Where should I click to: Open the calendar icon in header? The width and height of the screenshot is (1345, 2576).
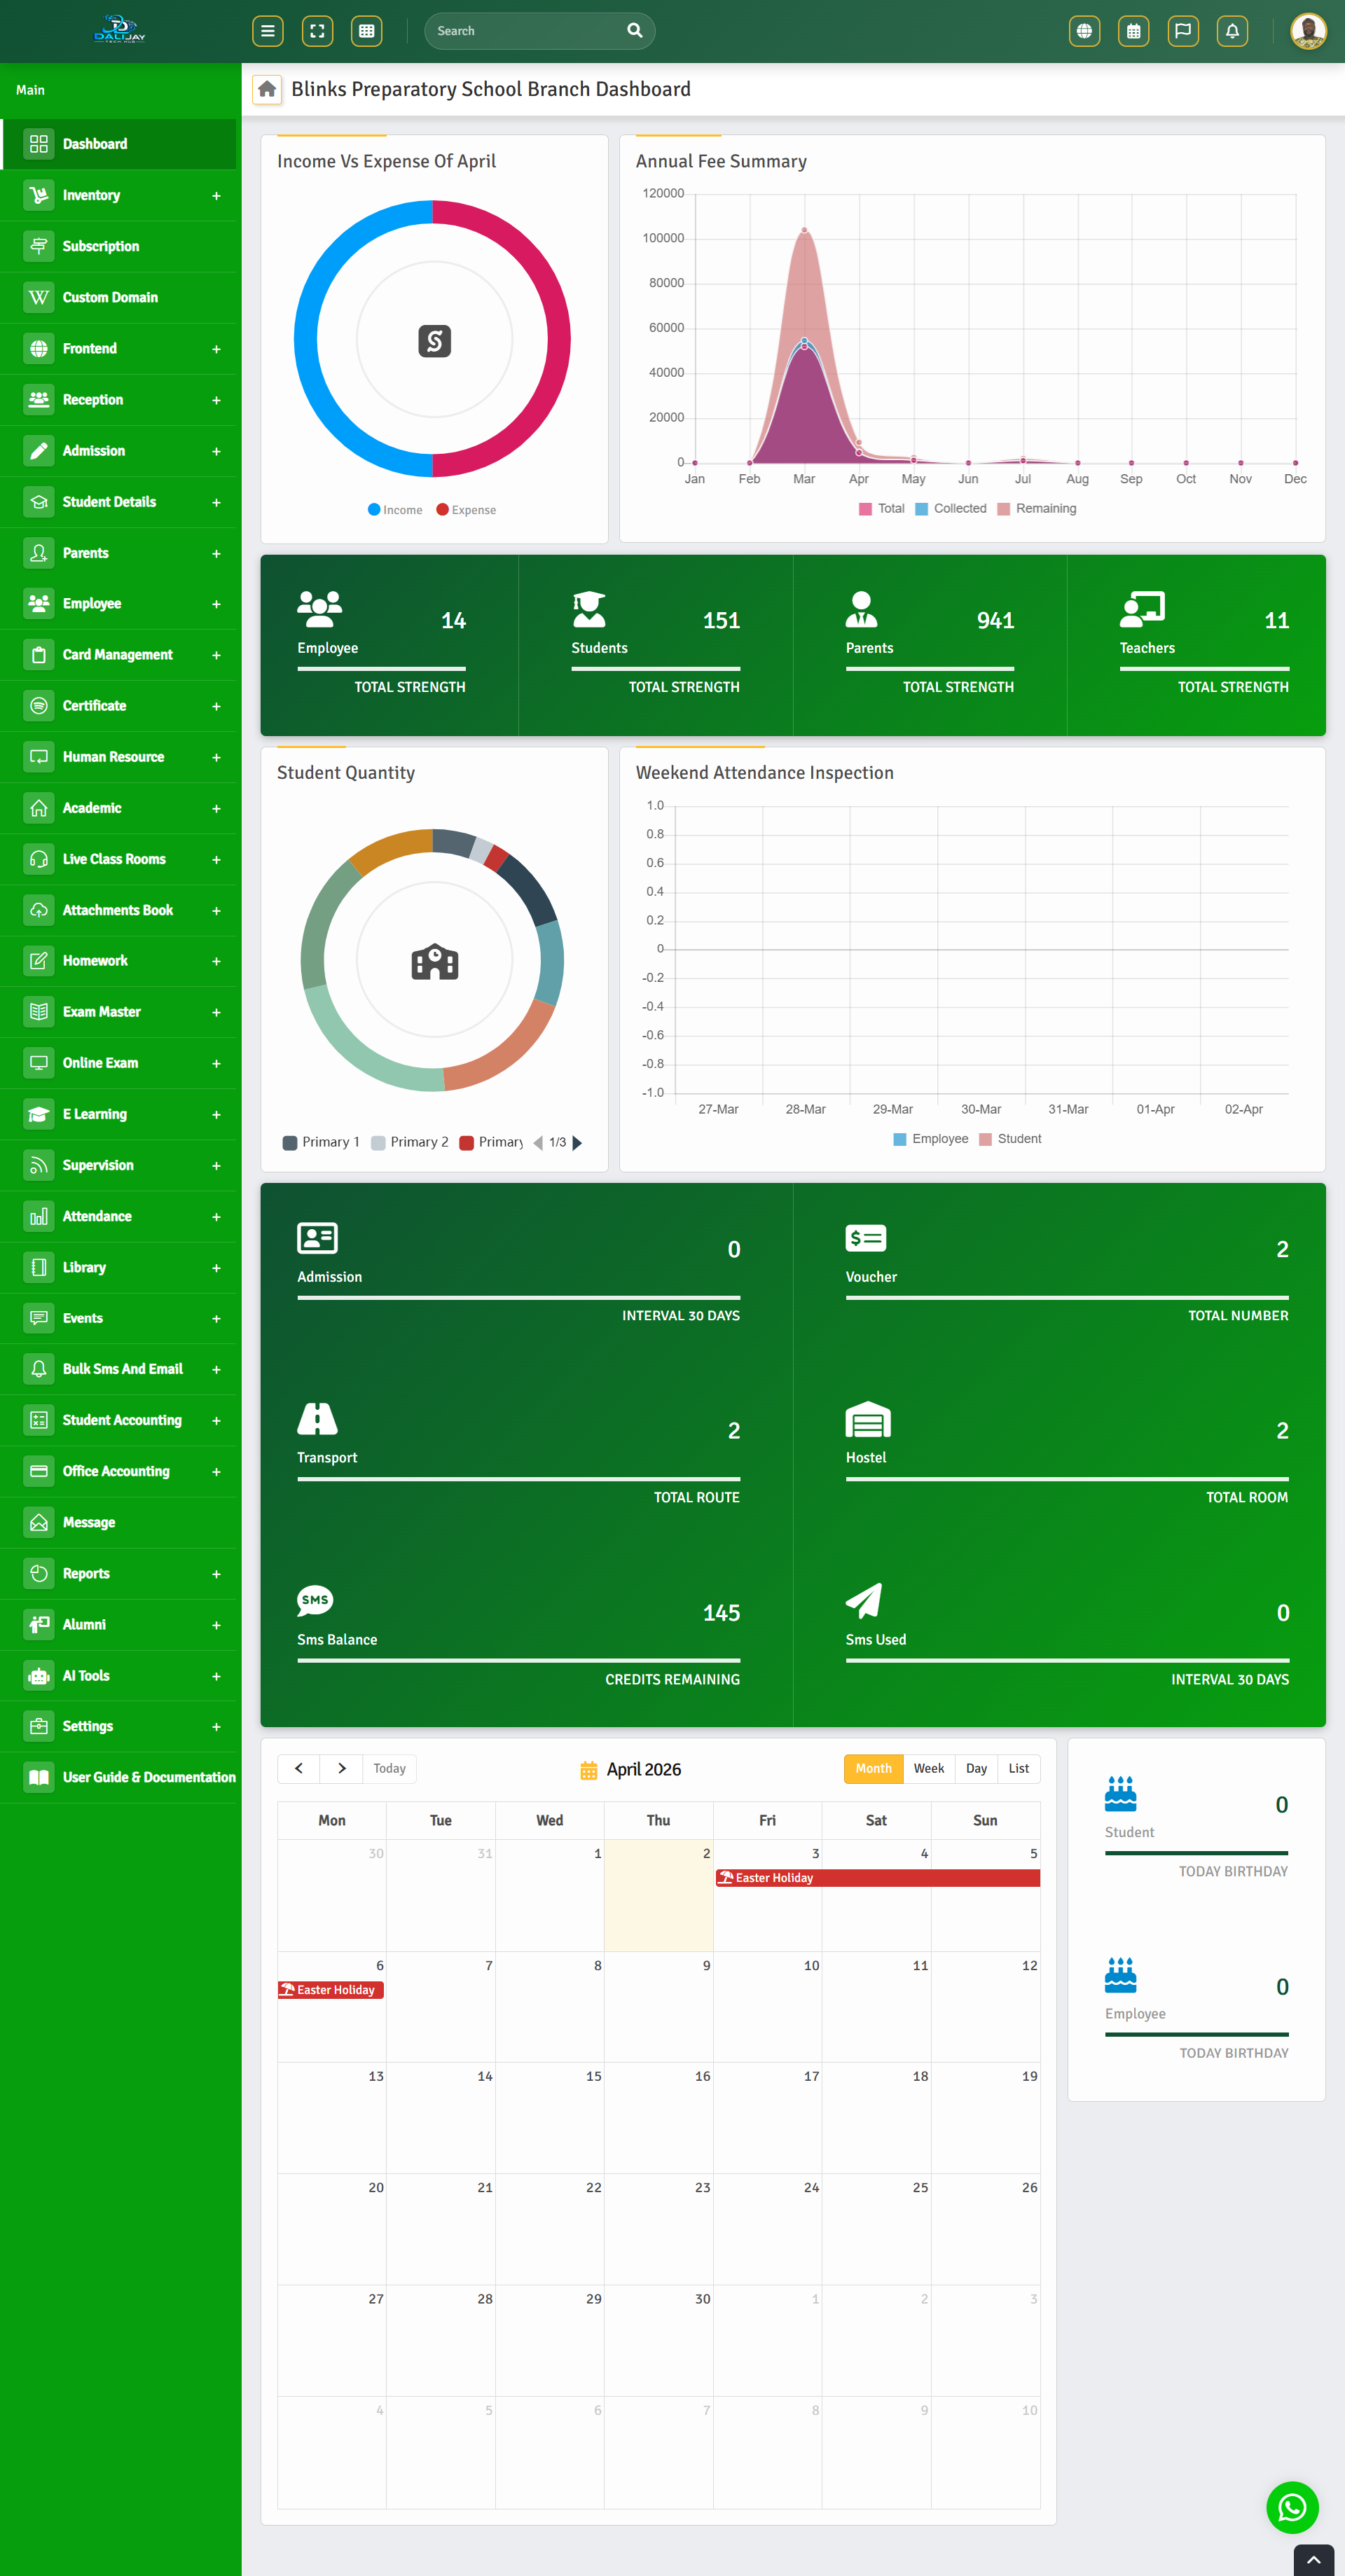(x=1133, y=31)
